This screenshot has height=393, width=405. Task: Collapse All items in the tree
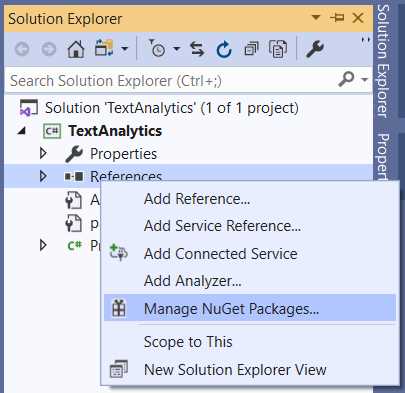point(251,49)
